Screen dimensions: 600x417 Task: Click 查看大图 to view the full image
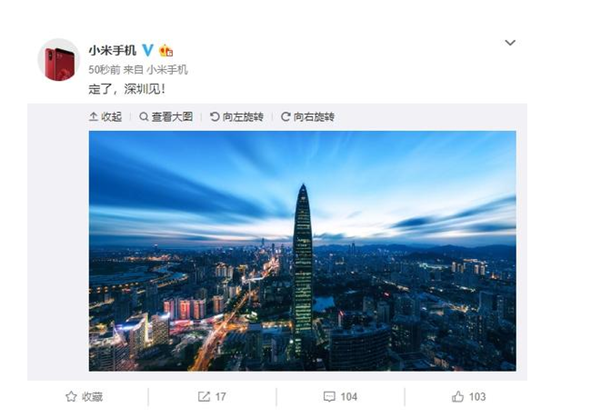[166, 117]
